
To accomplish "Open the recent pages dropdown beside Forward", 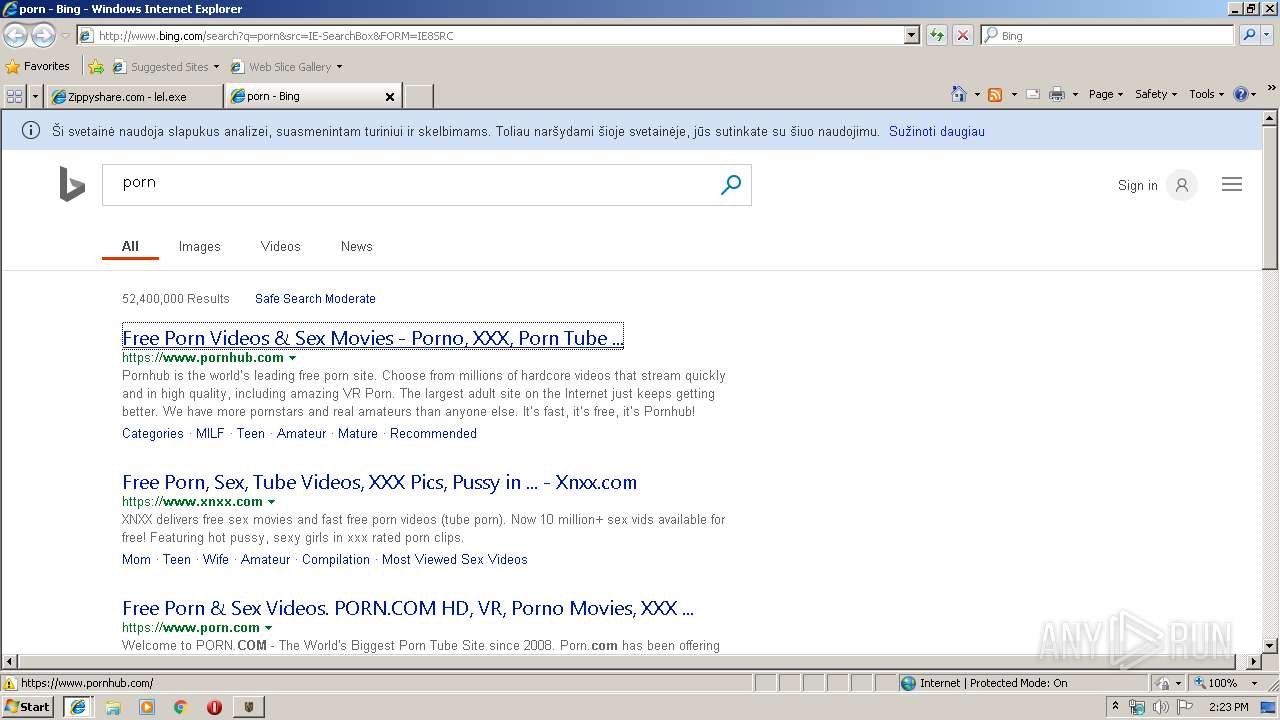I will tap(65, 36).
